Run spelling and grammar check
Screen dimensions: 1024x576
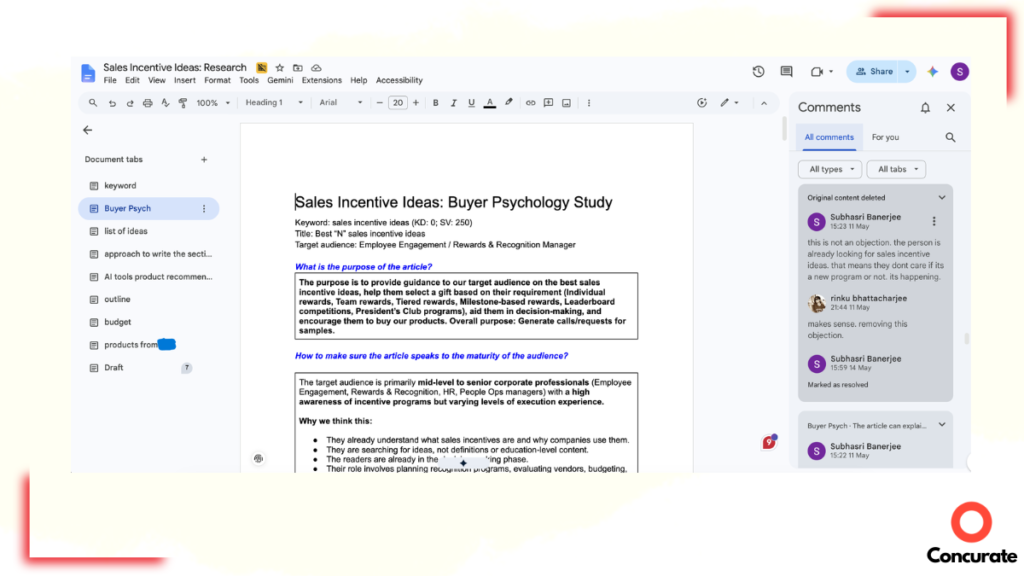[165, 103]
